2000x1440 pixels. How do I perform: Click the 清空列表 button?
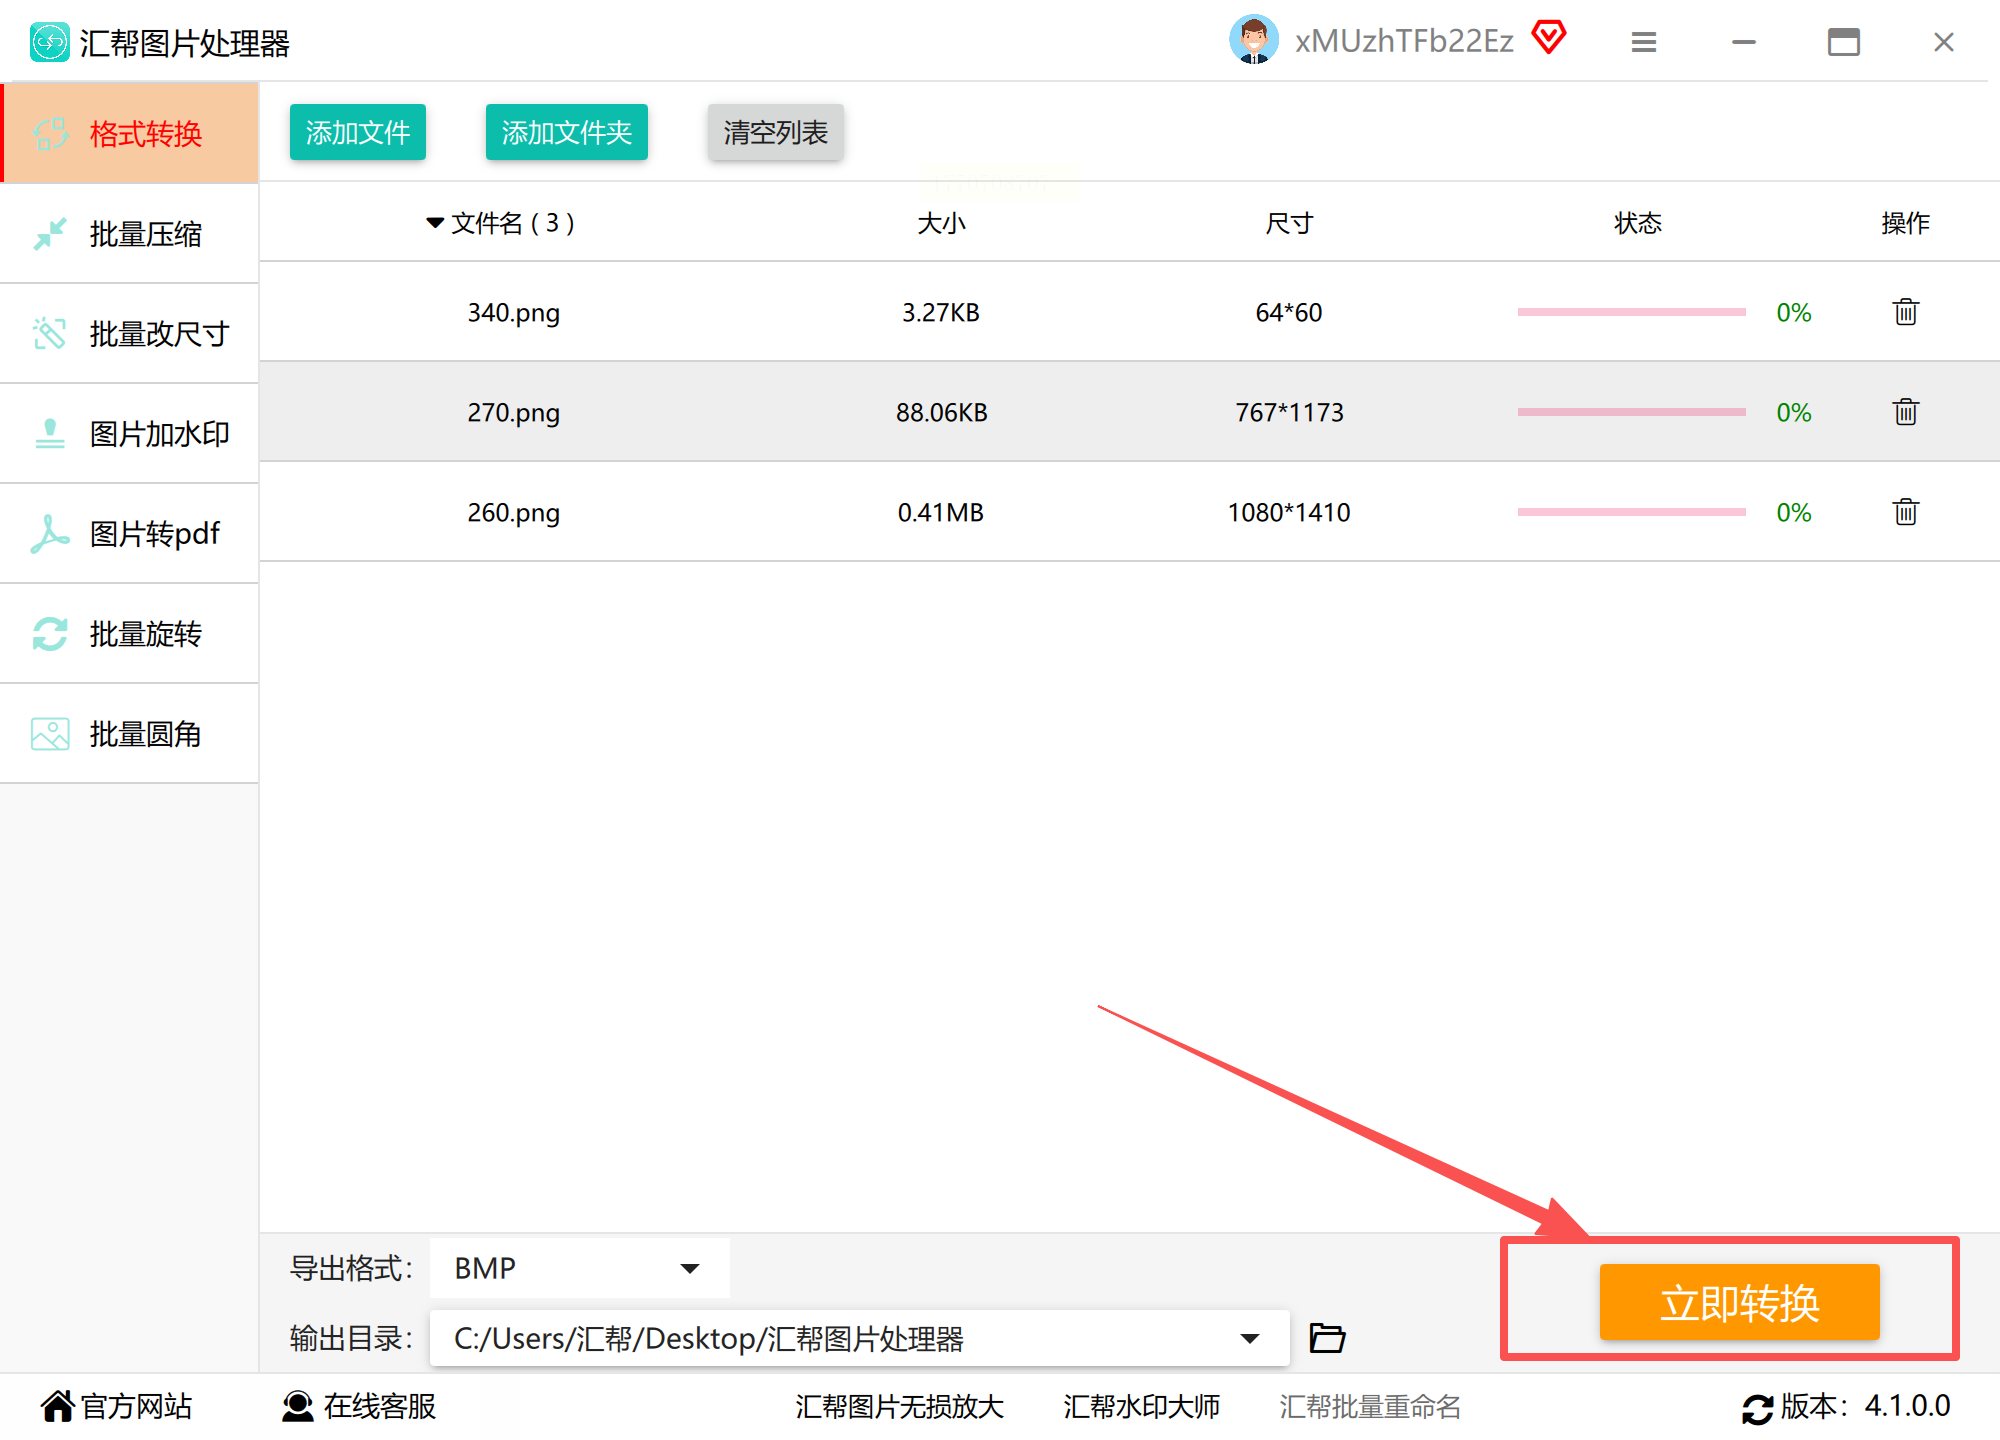[x=775, y=132]
